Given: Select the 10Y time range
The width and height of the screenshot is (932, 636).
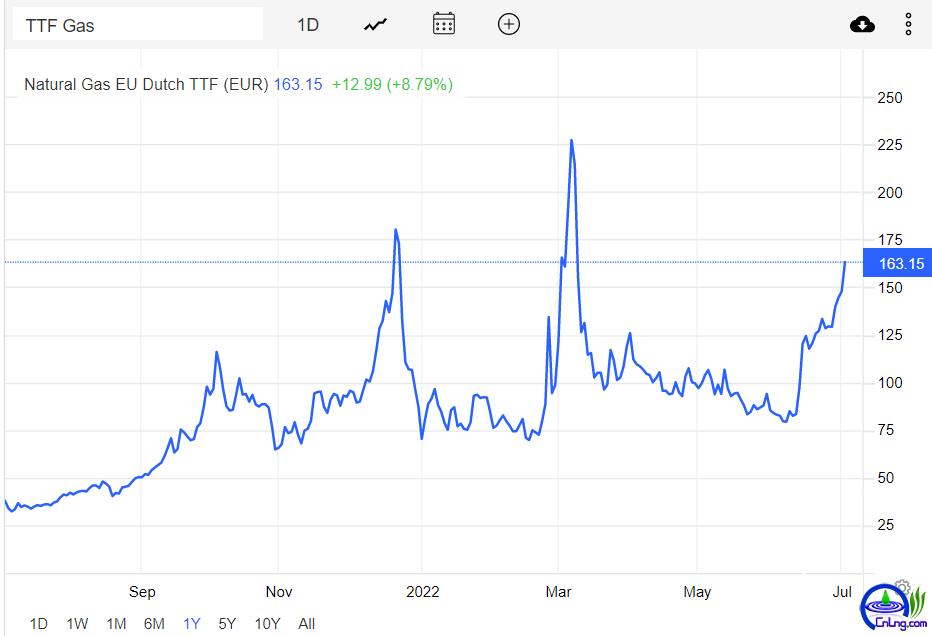Looking at the screenshot, I should (267, 624).
